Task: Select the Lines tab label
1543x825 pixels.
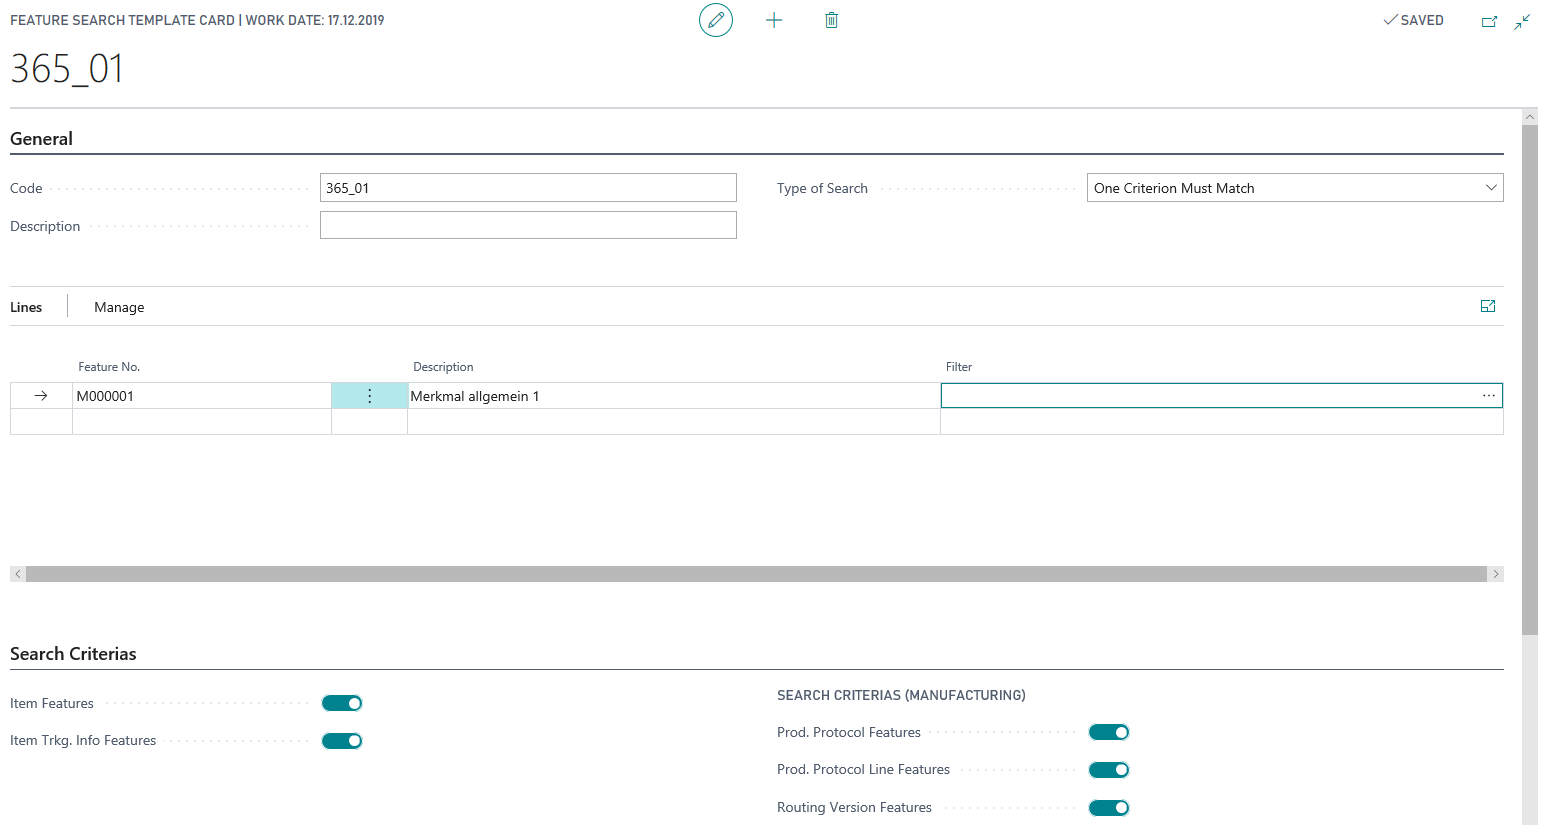Action: coord(26,307)
